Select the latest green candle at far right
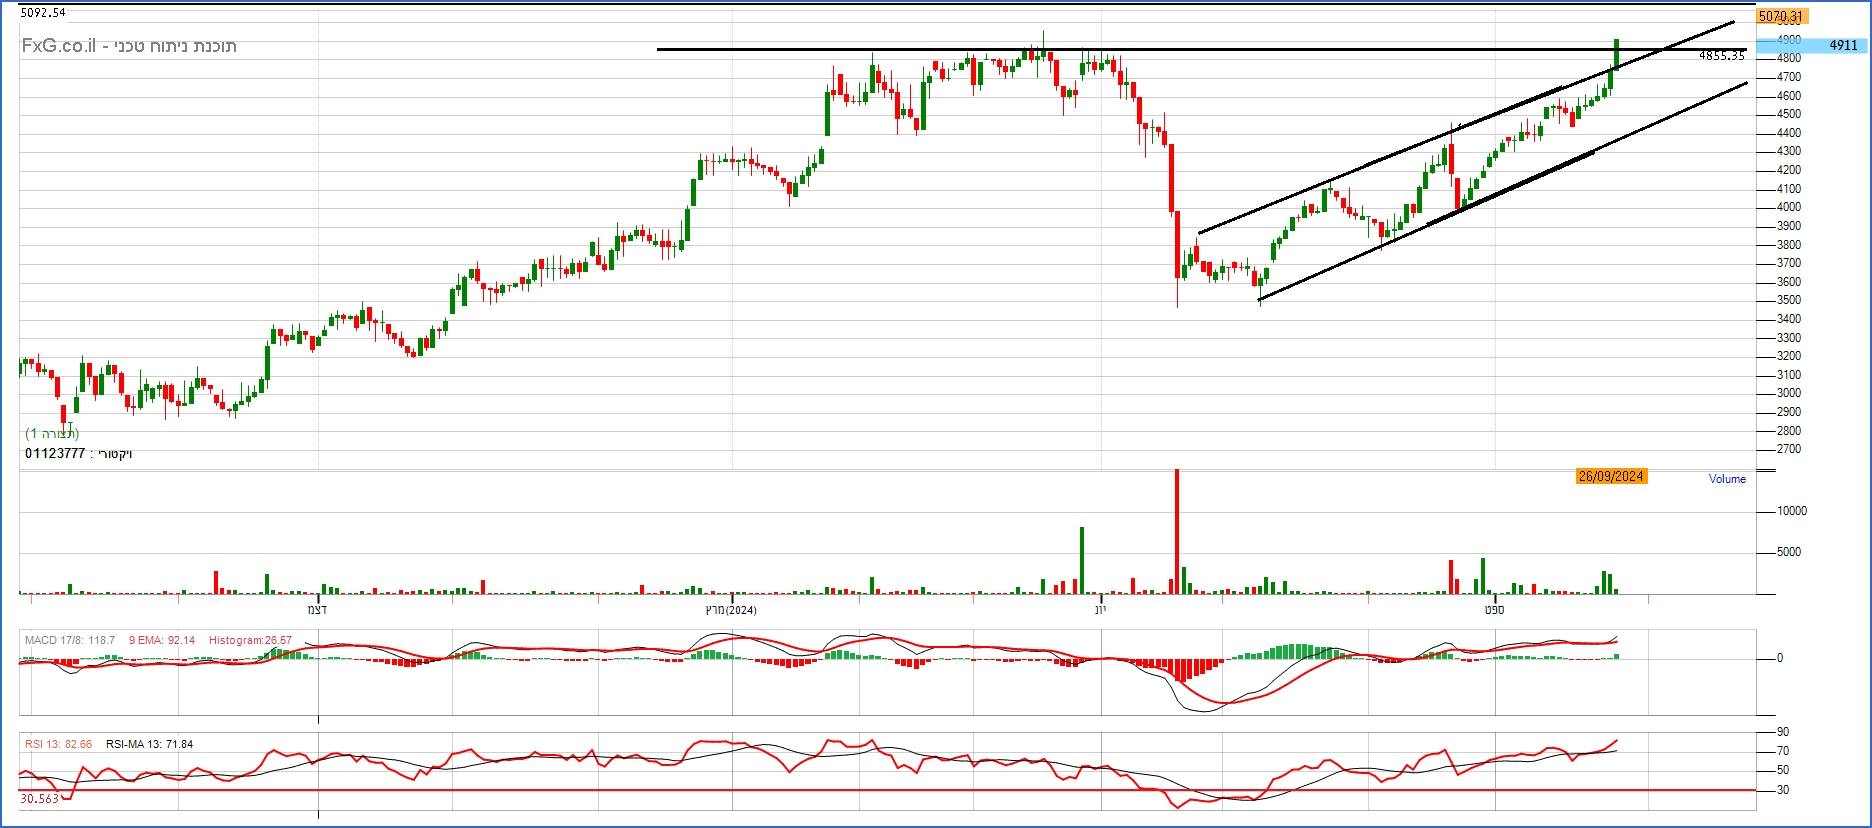The image size is (1872, 828). [1617, 54]
